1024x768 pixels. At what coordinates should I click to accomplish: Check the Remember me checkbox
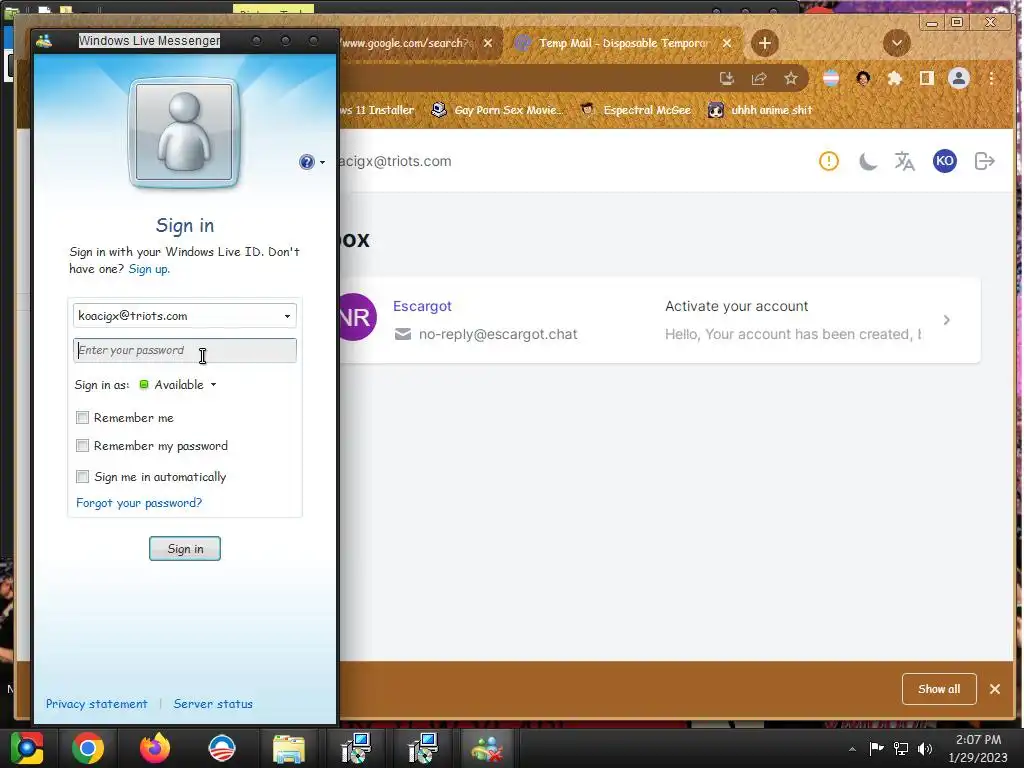pos(82,417)
